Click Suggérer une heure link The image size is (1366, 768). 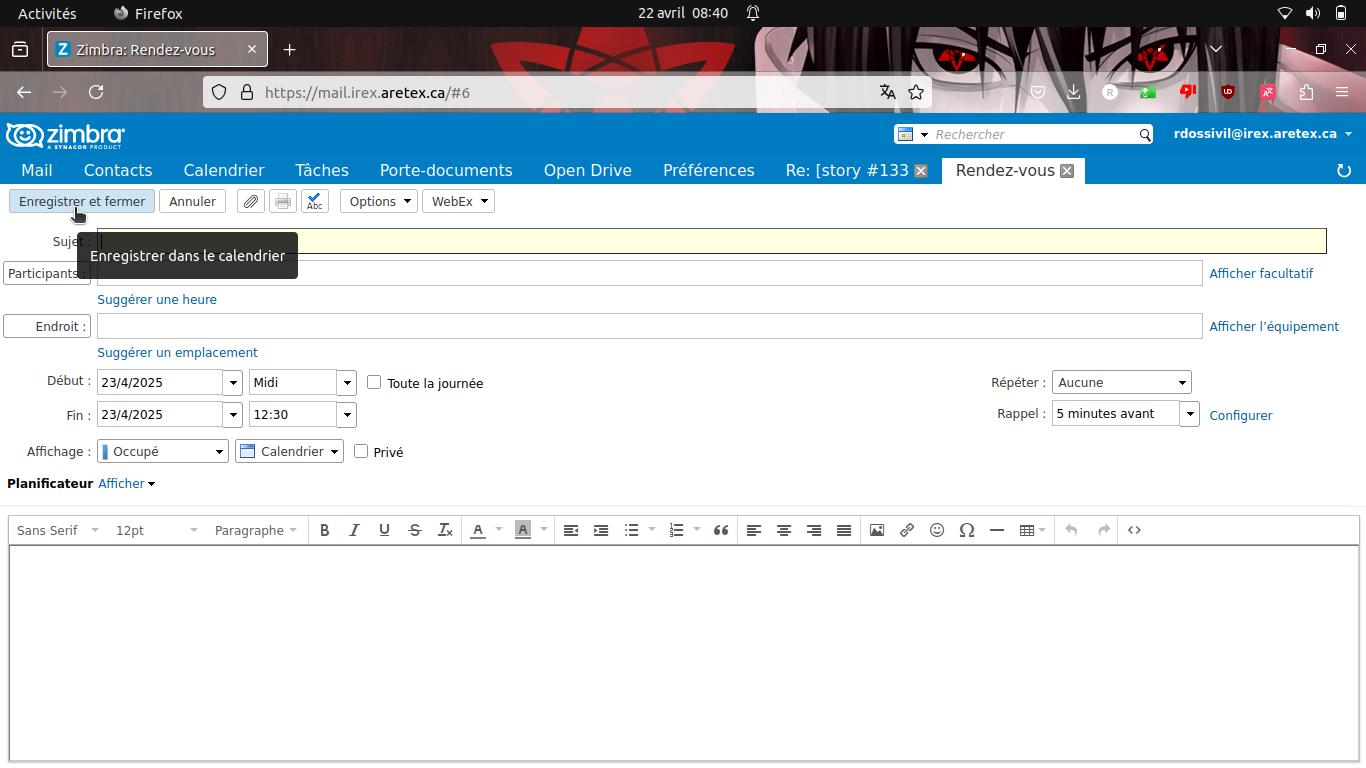click(x=157, y=300)
